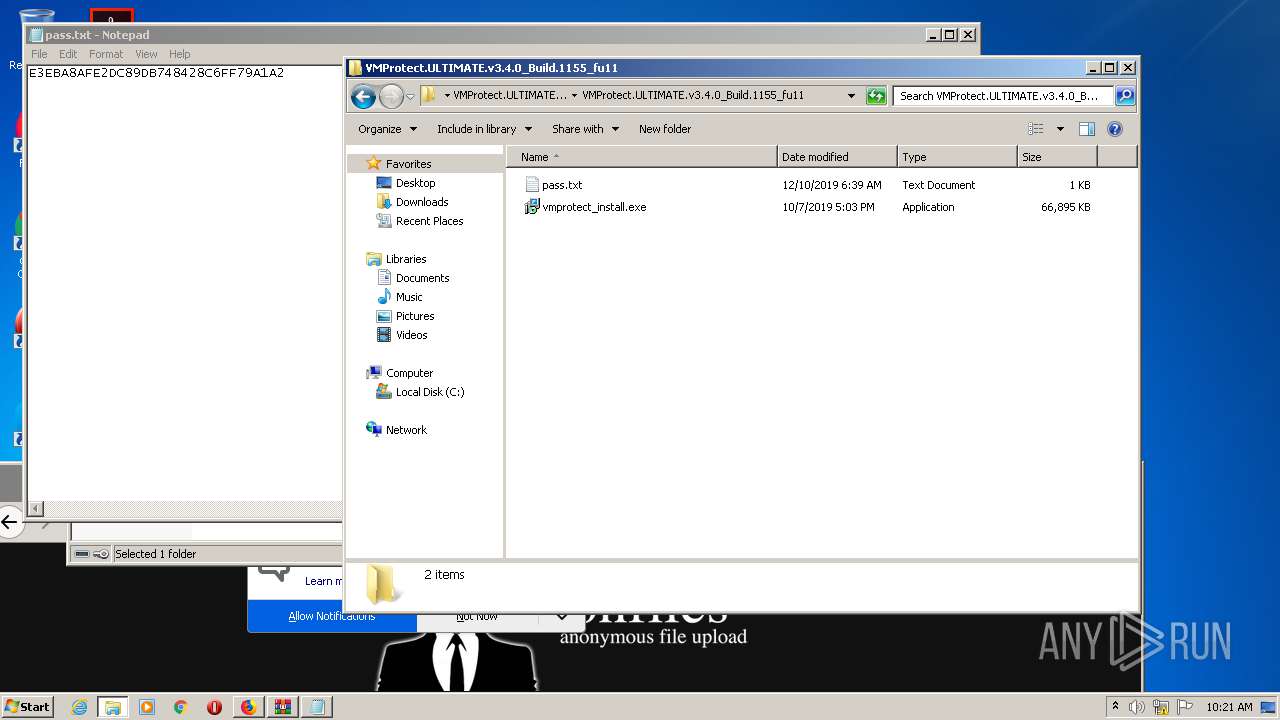Click the green refresh button in address bar
This screenshot has width=1280, height=720.
(876, 96)
